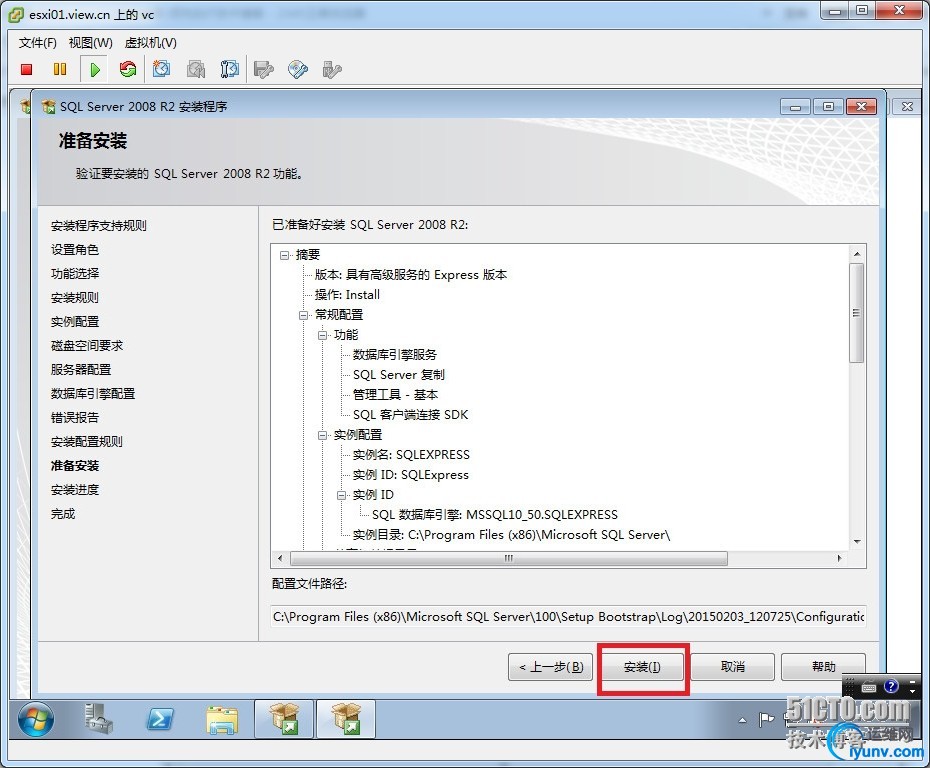Select tree item 操作: Install
This screenshot has height=768, width=930.
click(347, 295)
